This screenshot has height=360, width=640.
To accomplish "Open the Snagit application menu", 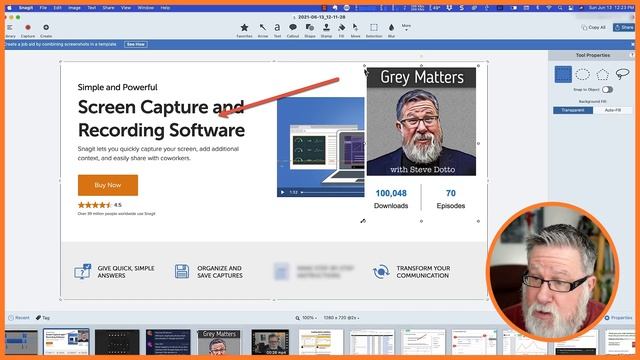I will [x=26, y=8].
